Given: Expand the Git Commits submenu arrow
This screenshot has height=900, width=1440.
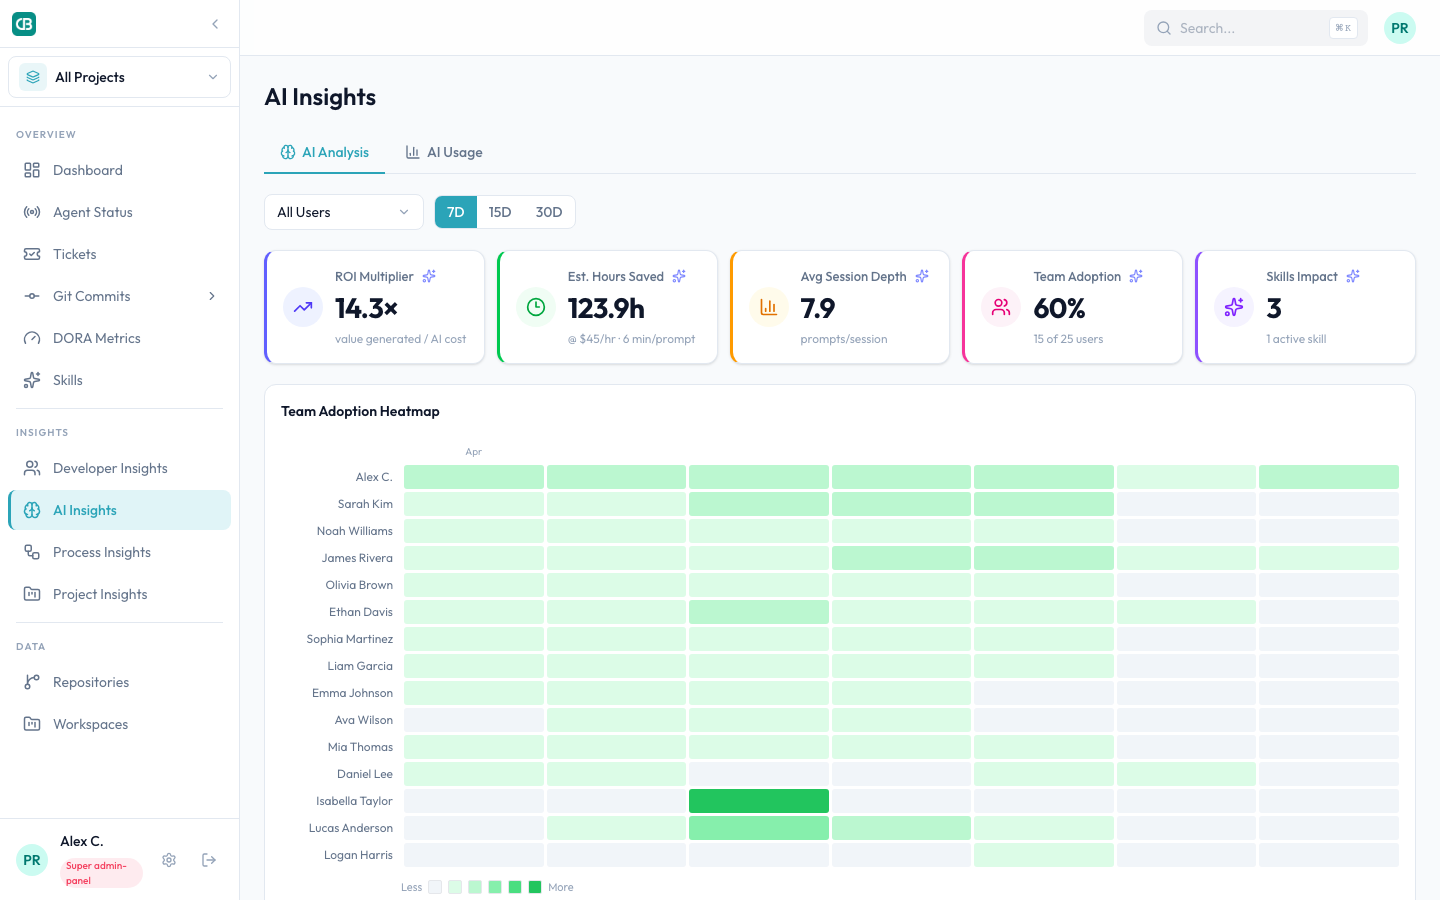Looking at the screenshot, I should [x=212, y=296].
